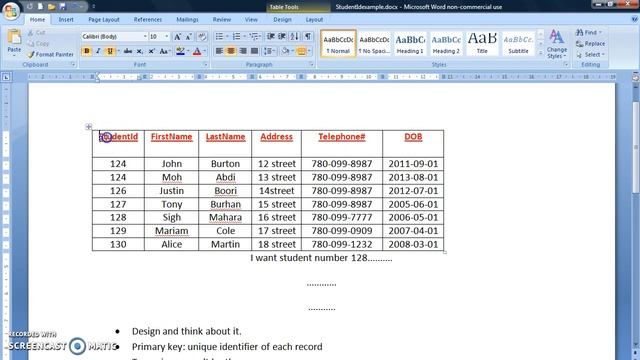Click the text highlight color icon
The height and width of the screenshot is (360, 640).
click(180, 51)
